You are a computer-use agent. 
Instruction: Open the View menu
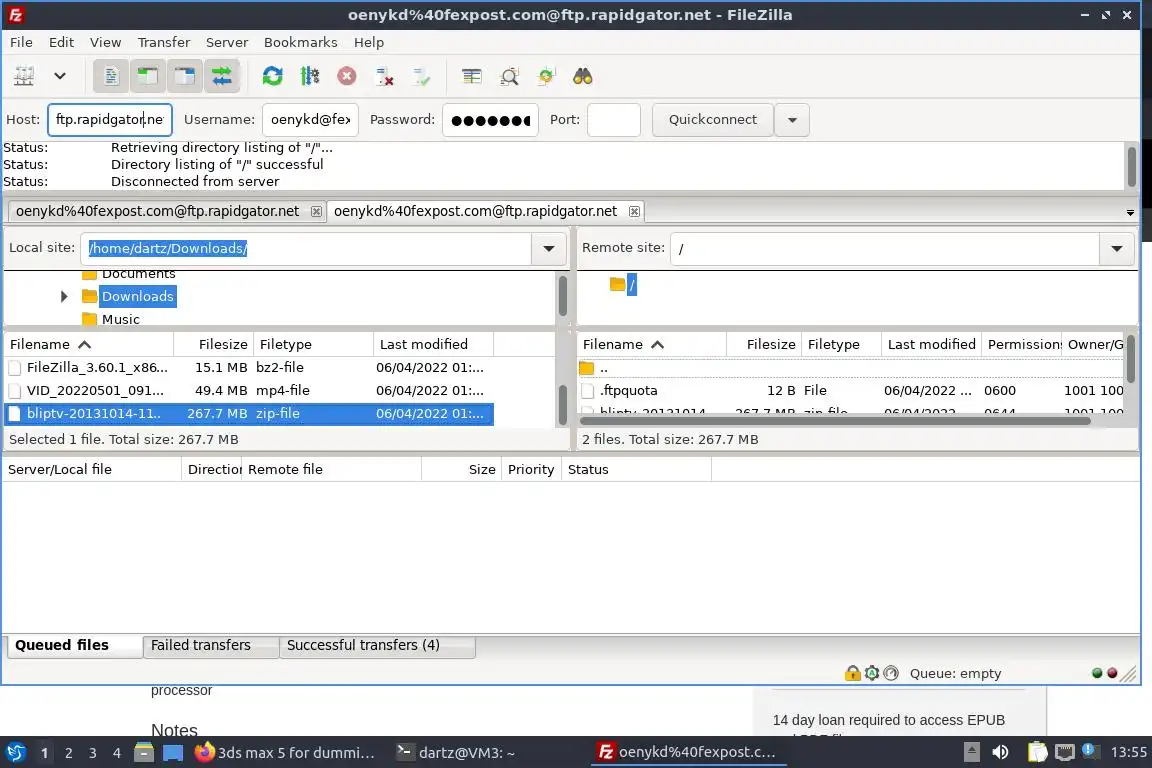105,42
